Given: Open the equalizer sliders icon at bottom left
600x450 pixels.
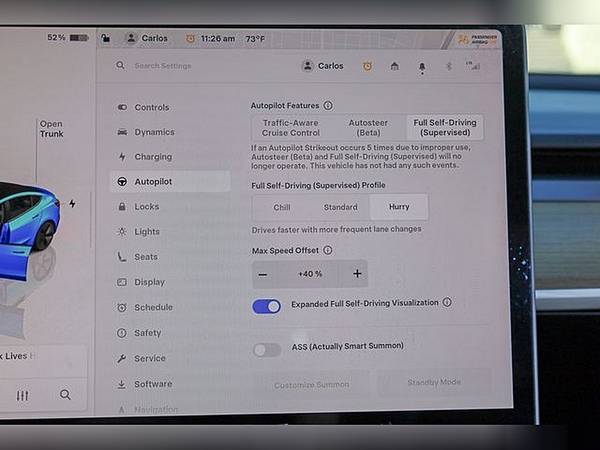Looking at the screenshot, I should (x=22, y=395).
